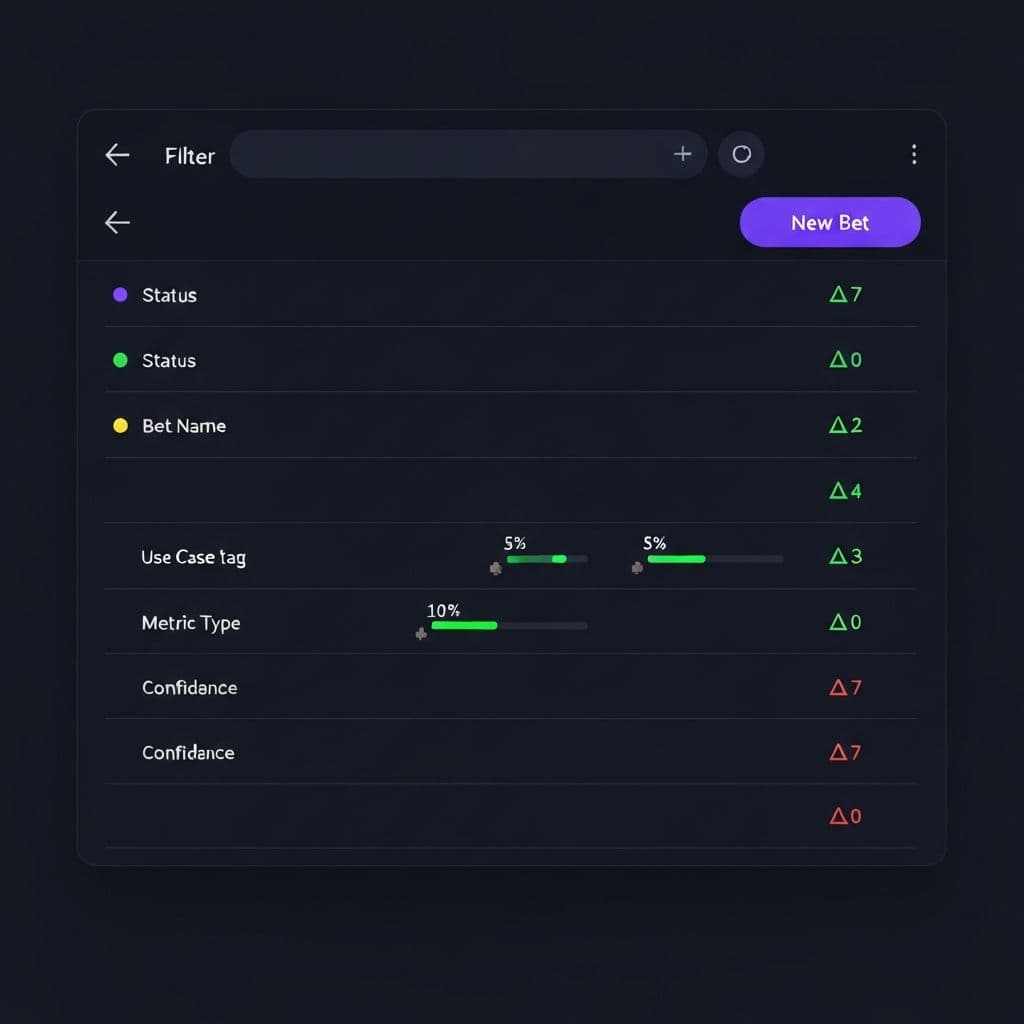This screenshot has width=1024, height=1024.
Task: Expand the first Confidence row
Action: pyautogui.click(x=189, y=687)
